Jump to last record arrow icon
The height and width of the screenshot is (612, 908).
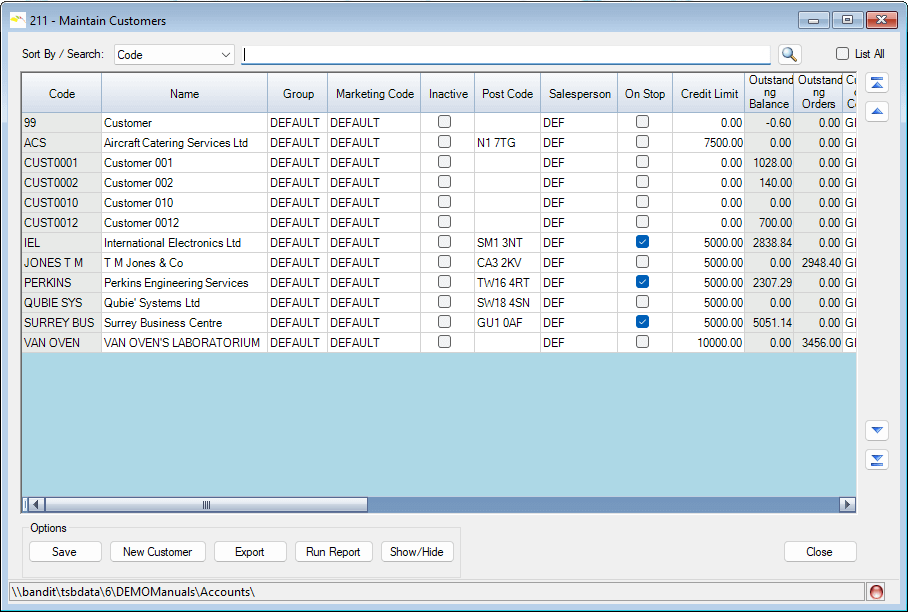877,460
